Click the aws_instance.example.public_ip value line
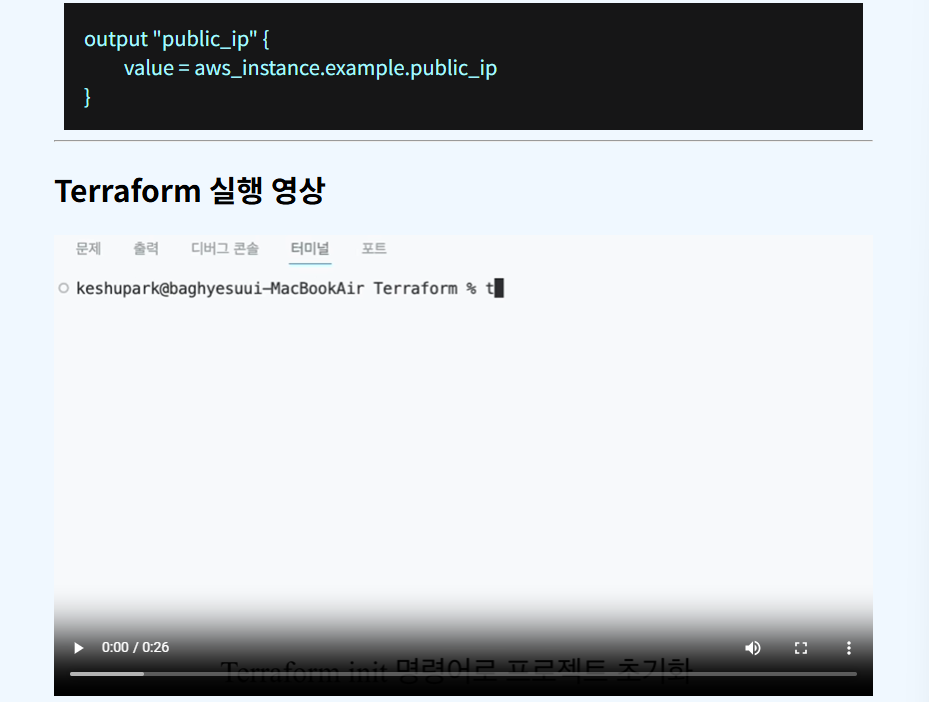 310,68
